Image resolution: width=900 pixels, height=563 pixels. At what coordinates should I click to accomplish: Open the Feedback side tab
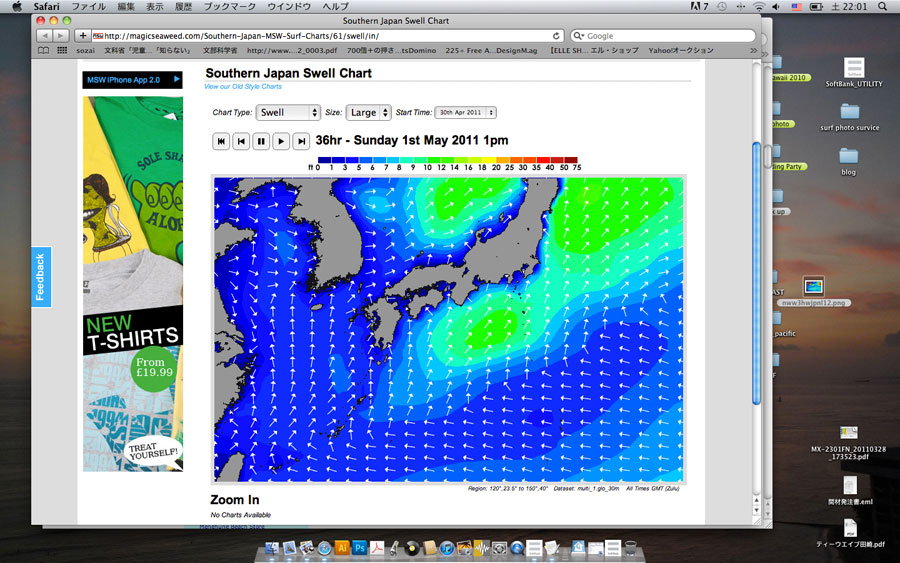pyautogui.click(x=41, y=277)
